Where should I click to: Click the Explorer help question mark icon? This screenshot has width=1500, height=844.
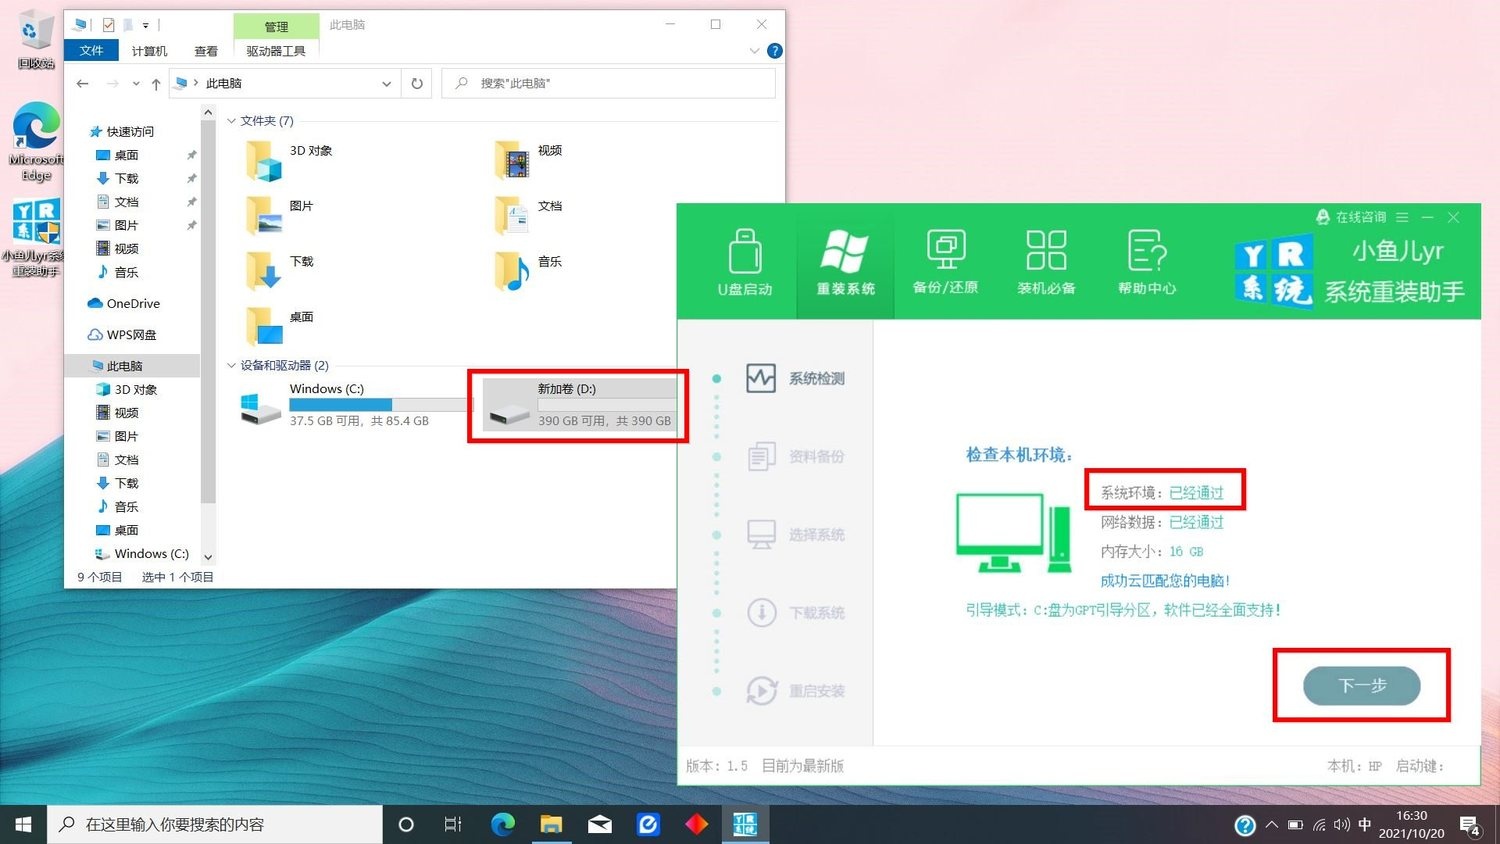tap(774, 51)
